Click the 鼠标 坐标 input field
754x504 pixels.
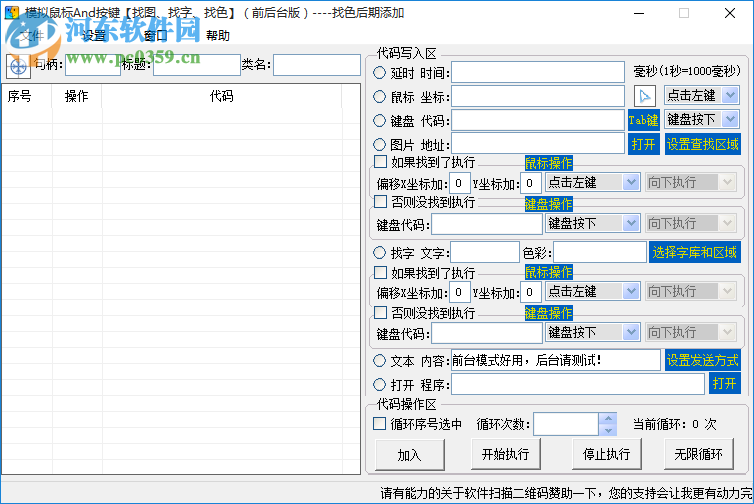coord(538,96)
